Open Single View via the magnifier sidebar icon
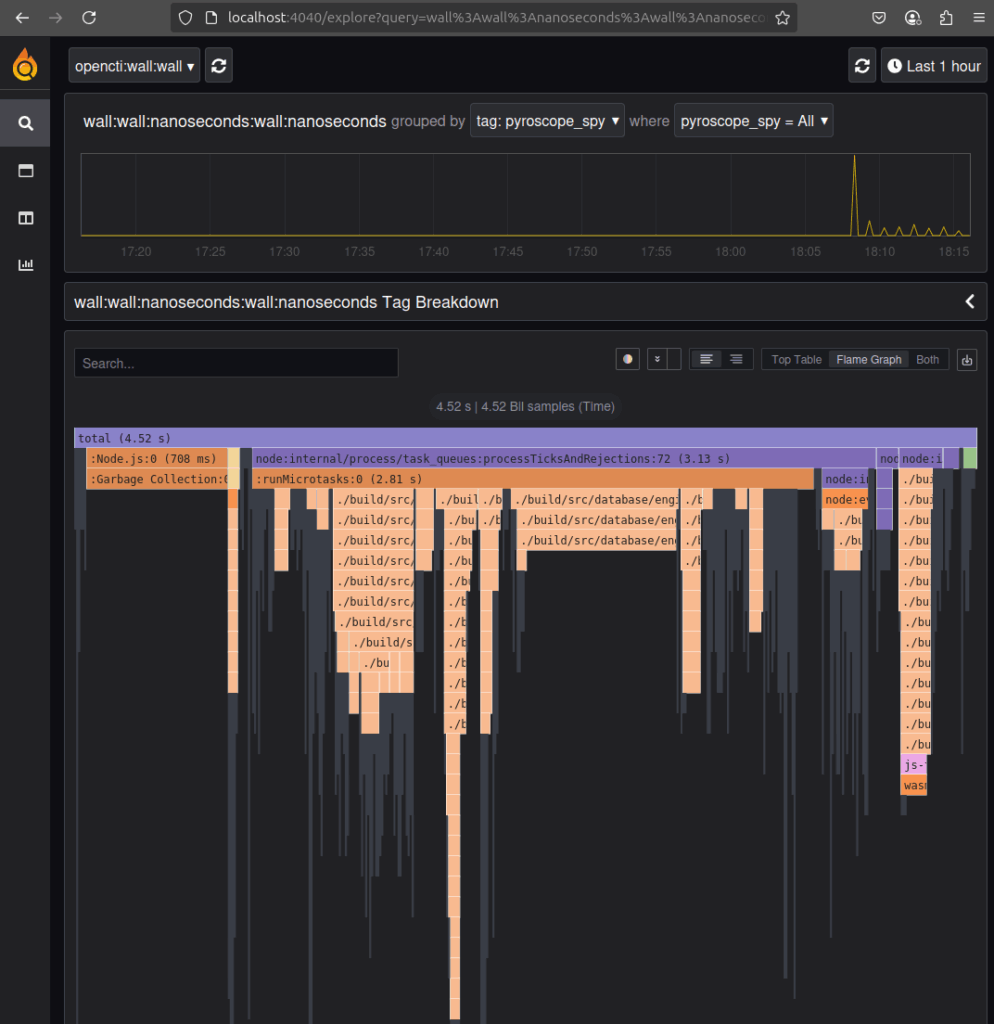Image resolution: width=994 pixels, height=1024 pixels. (x=24, y=122)
